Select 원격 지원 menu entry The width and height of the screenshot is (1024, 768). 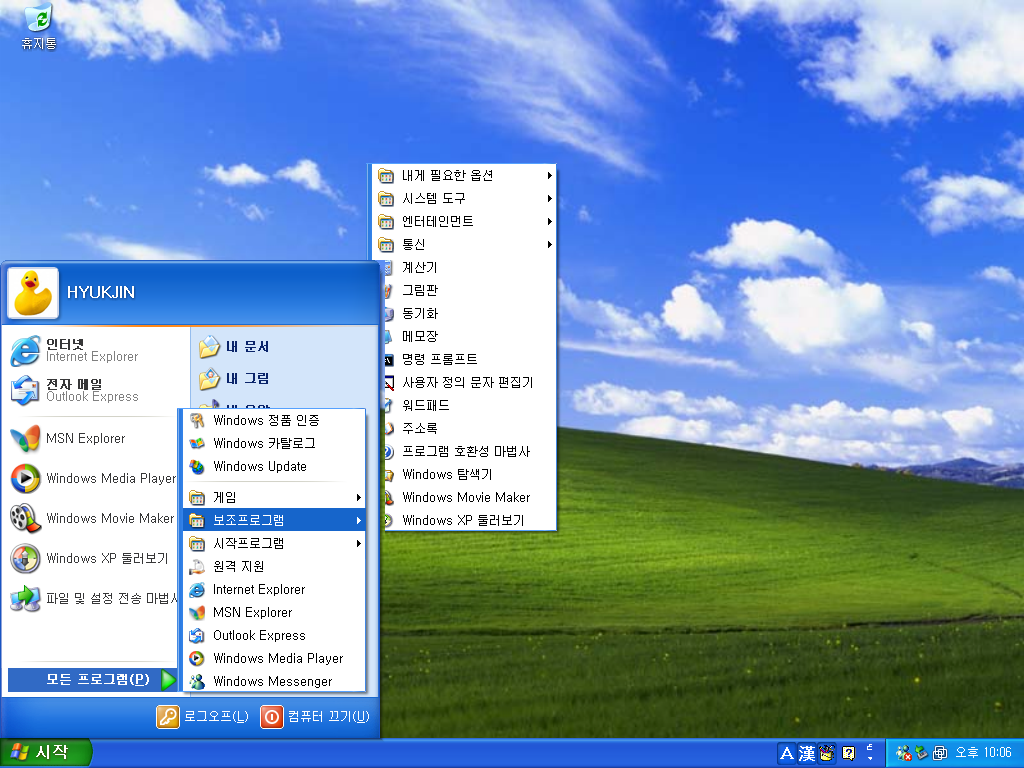click(274, 566)
